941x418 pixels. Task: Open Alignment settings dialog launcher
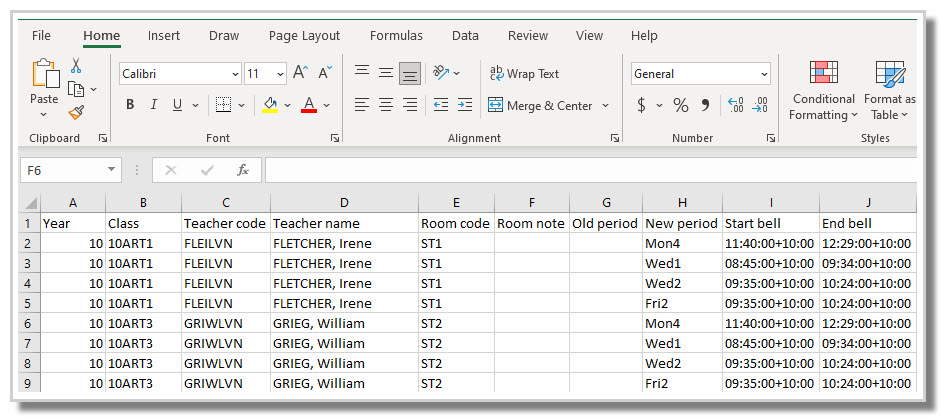coord(615,139)
